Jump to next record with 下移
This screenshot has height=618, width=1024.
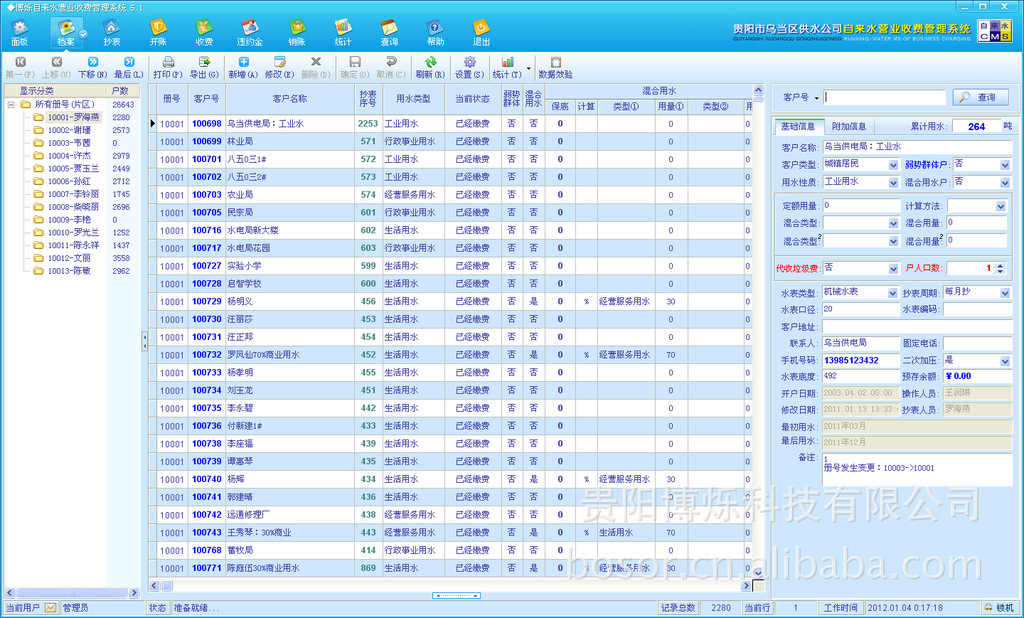pyautogui.click(x=92, y=67)
